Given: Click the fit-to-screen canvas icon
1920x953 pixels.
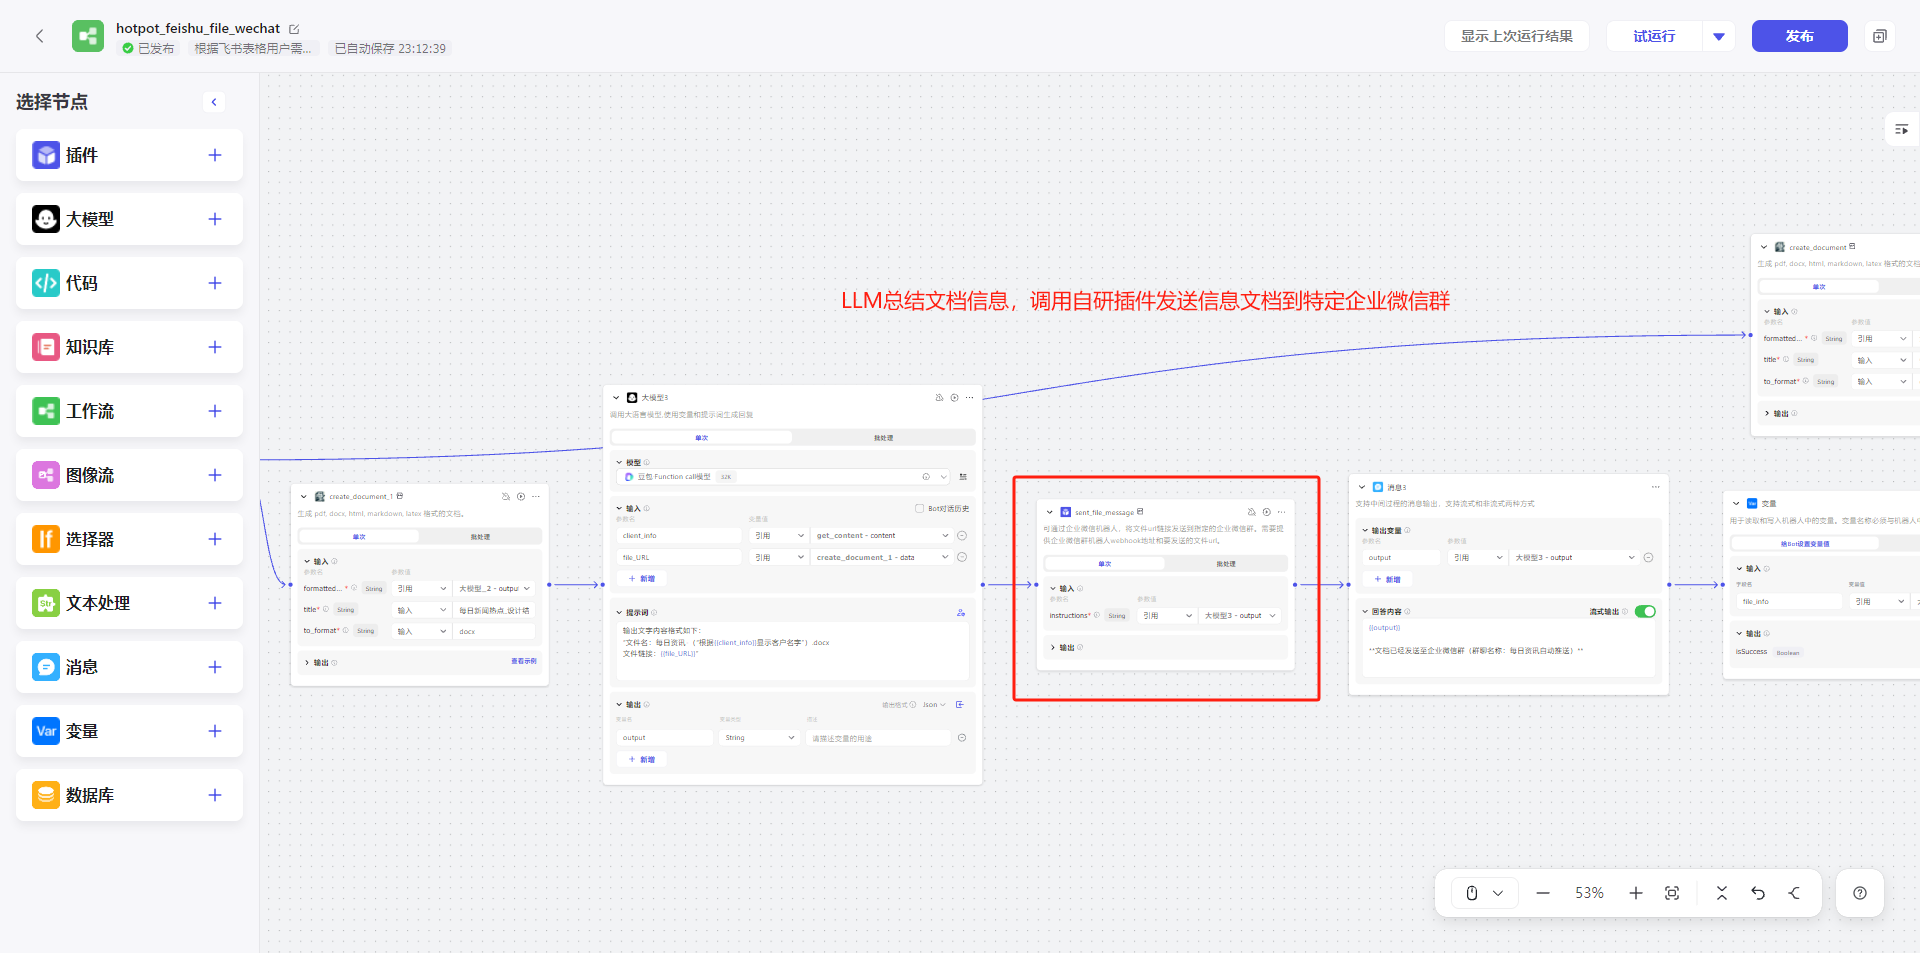Looking at the screenshot, I should pyautogui.click(x=1672, y=893).
